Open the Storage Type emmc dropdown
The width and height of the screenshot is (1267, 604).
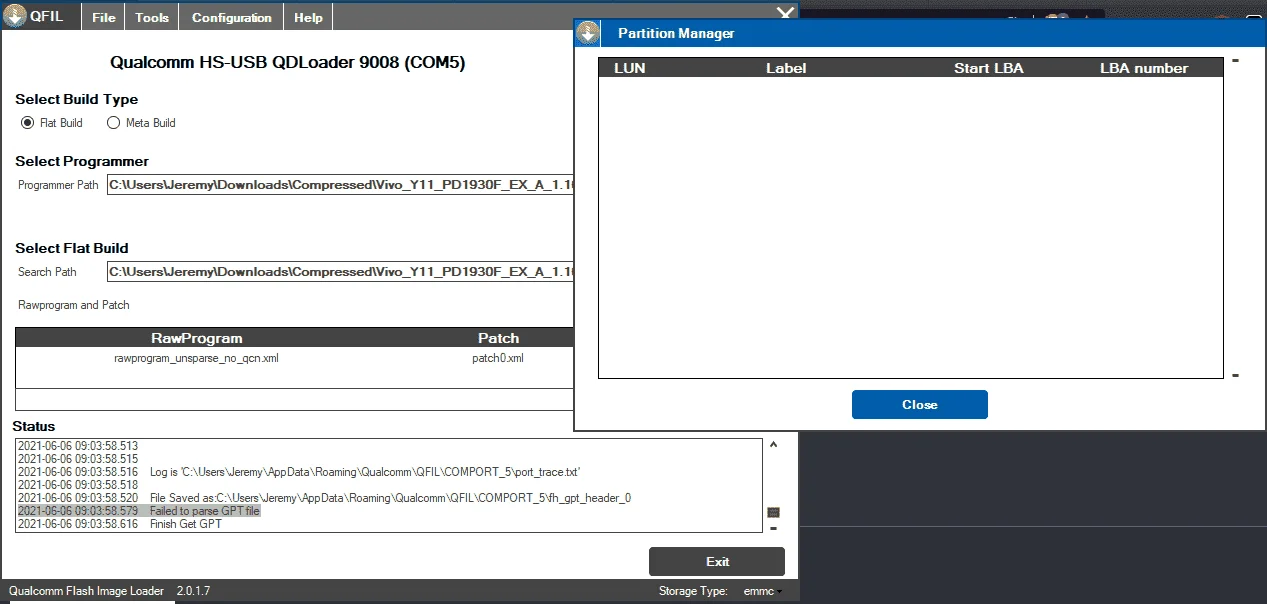[x=763, y=591]
